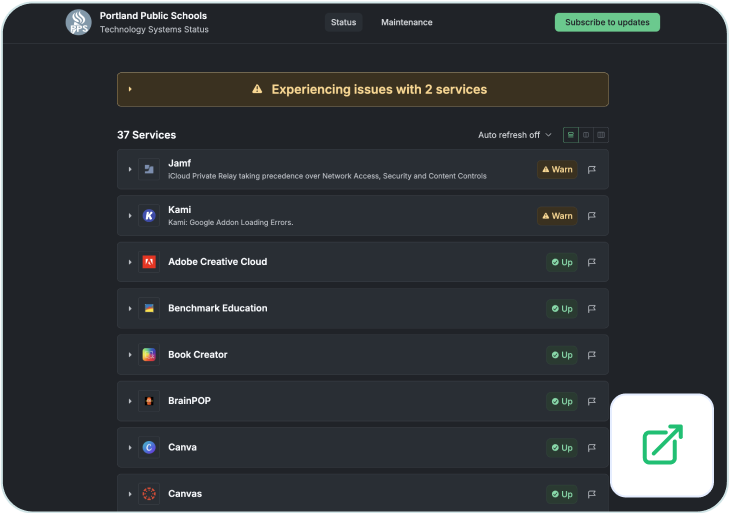
Task: Click the flag icon for Benchmark Education
Action: [x=592, y=308]
